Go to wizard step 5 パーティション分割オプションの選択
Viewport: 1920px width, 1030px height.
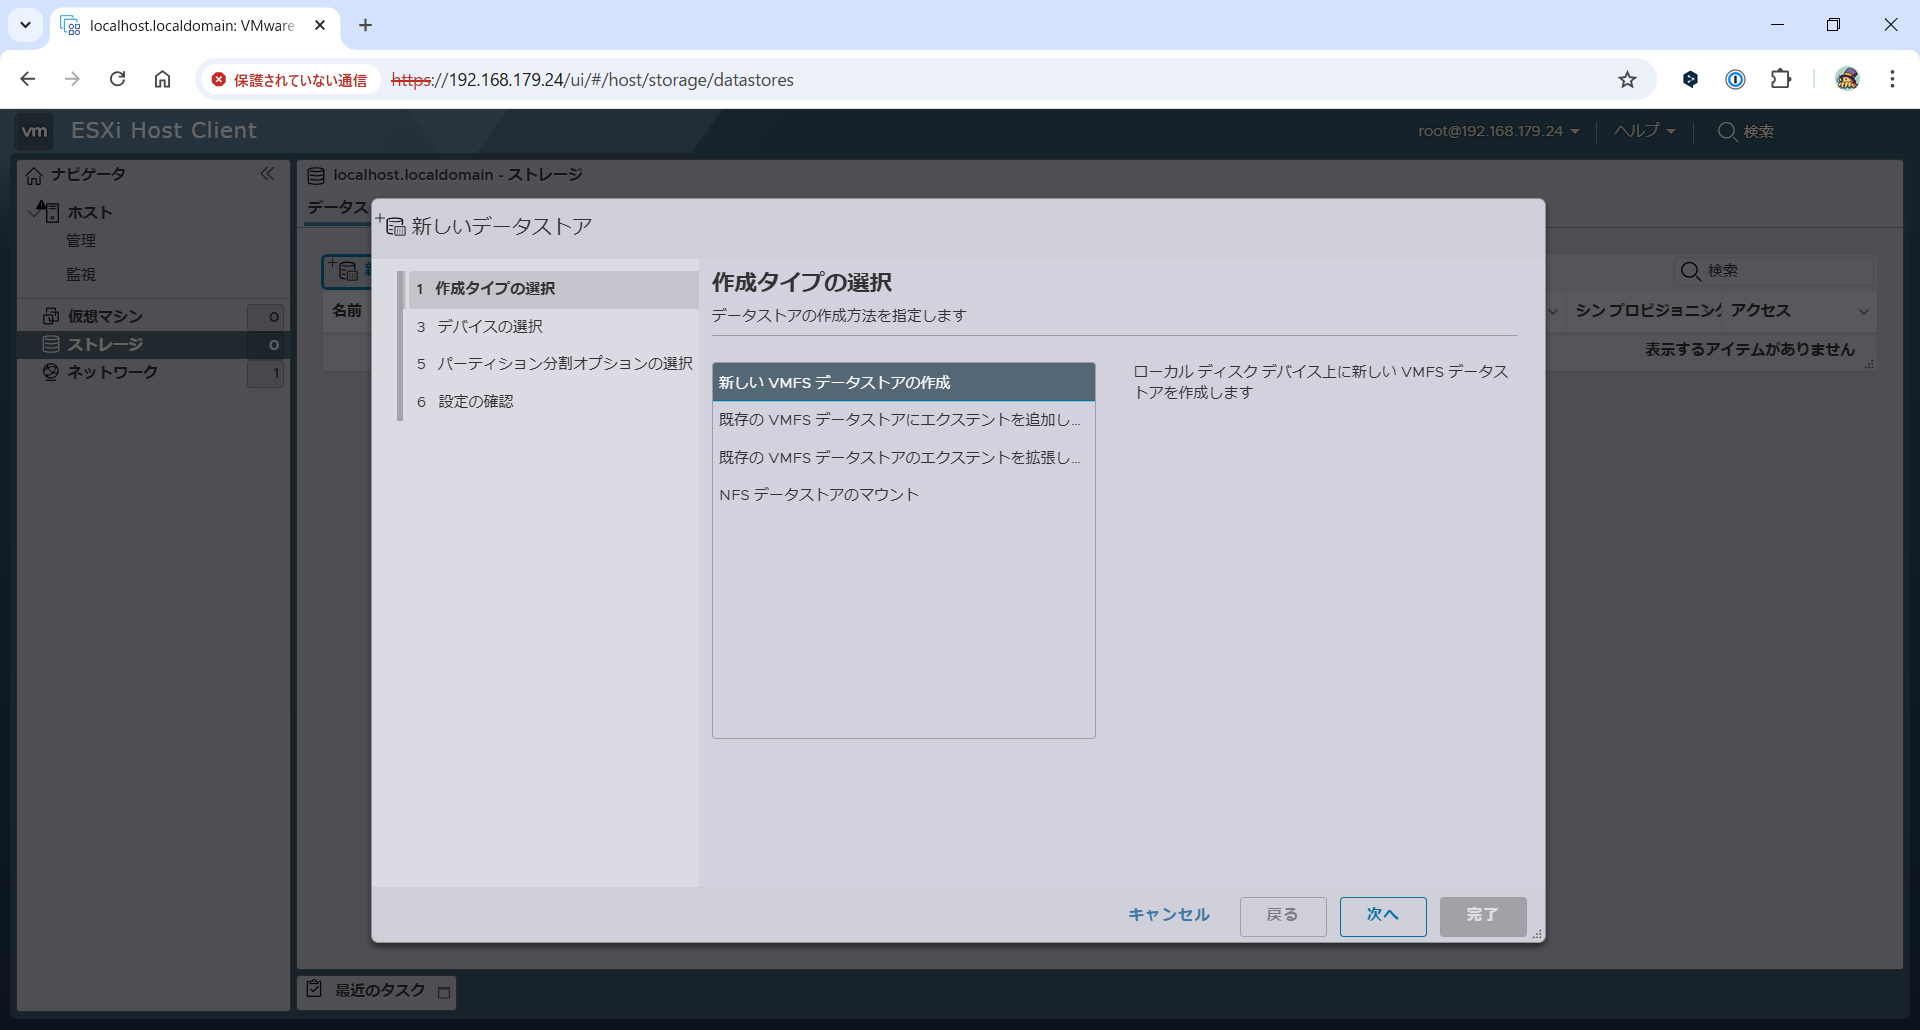[x=553, y=364]
